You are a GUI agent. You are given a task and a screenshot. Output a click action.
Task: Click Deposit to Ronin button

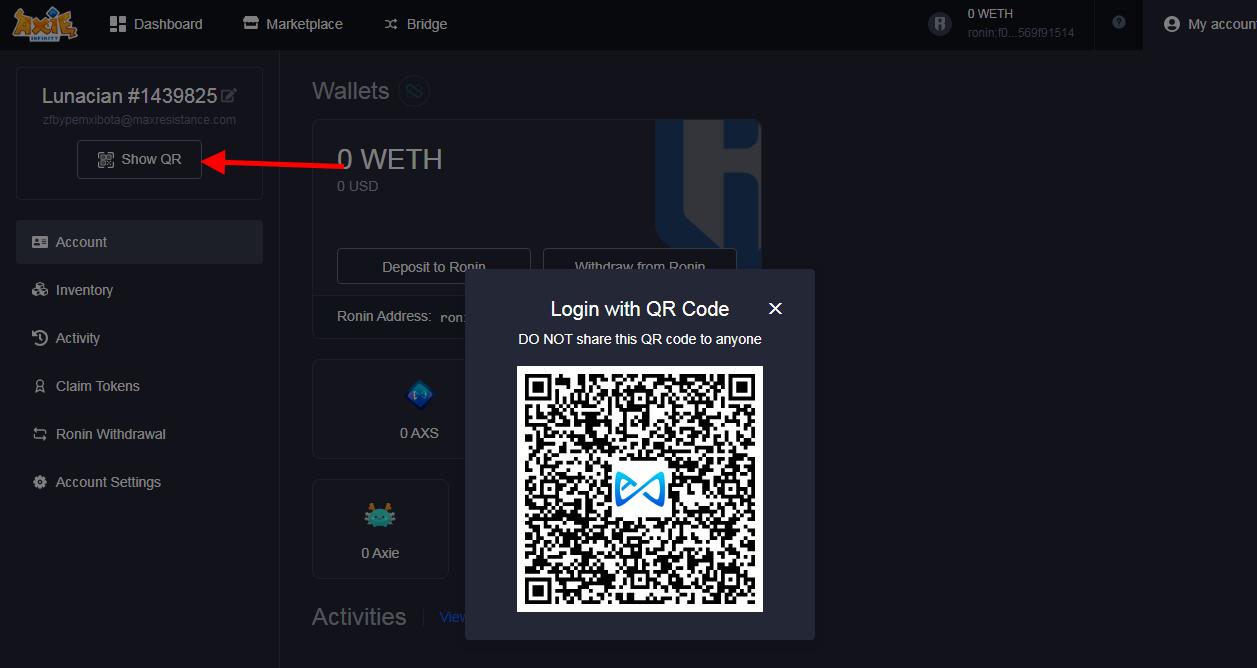(433, 266)
